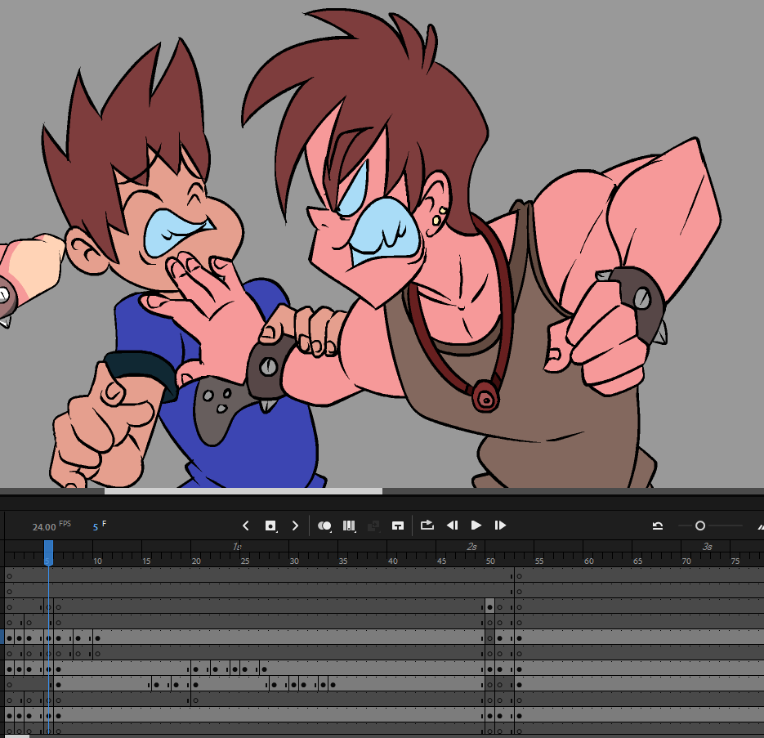764x738 pixels.
Task: Move playhead to frame 50 on ruler
Action: pyautogui.click(x=490, y=561)
